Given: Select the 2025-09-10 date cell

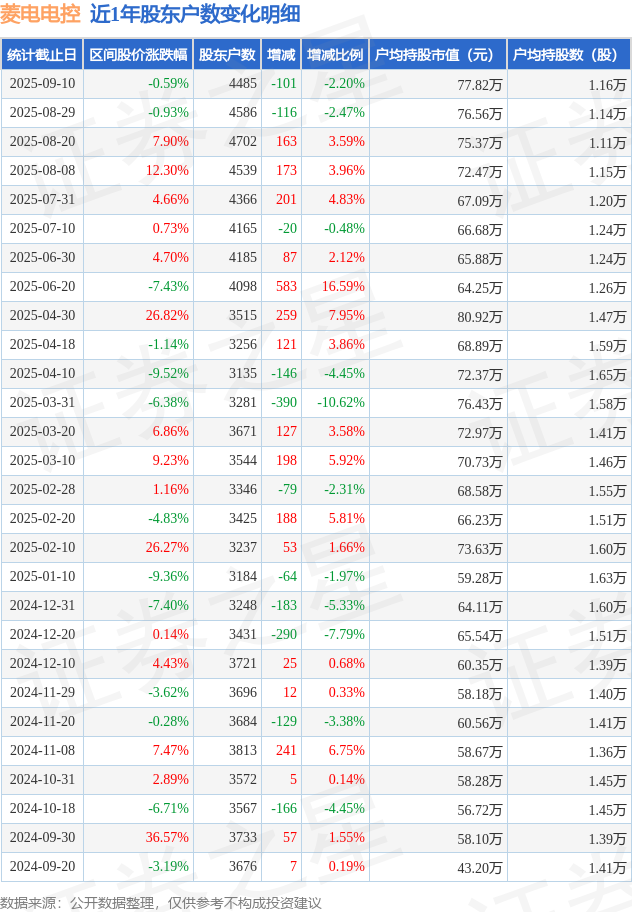Looking at the screenshot, I should [x=41, y=84].
